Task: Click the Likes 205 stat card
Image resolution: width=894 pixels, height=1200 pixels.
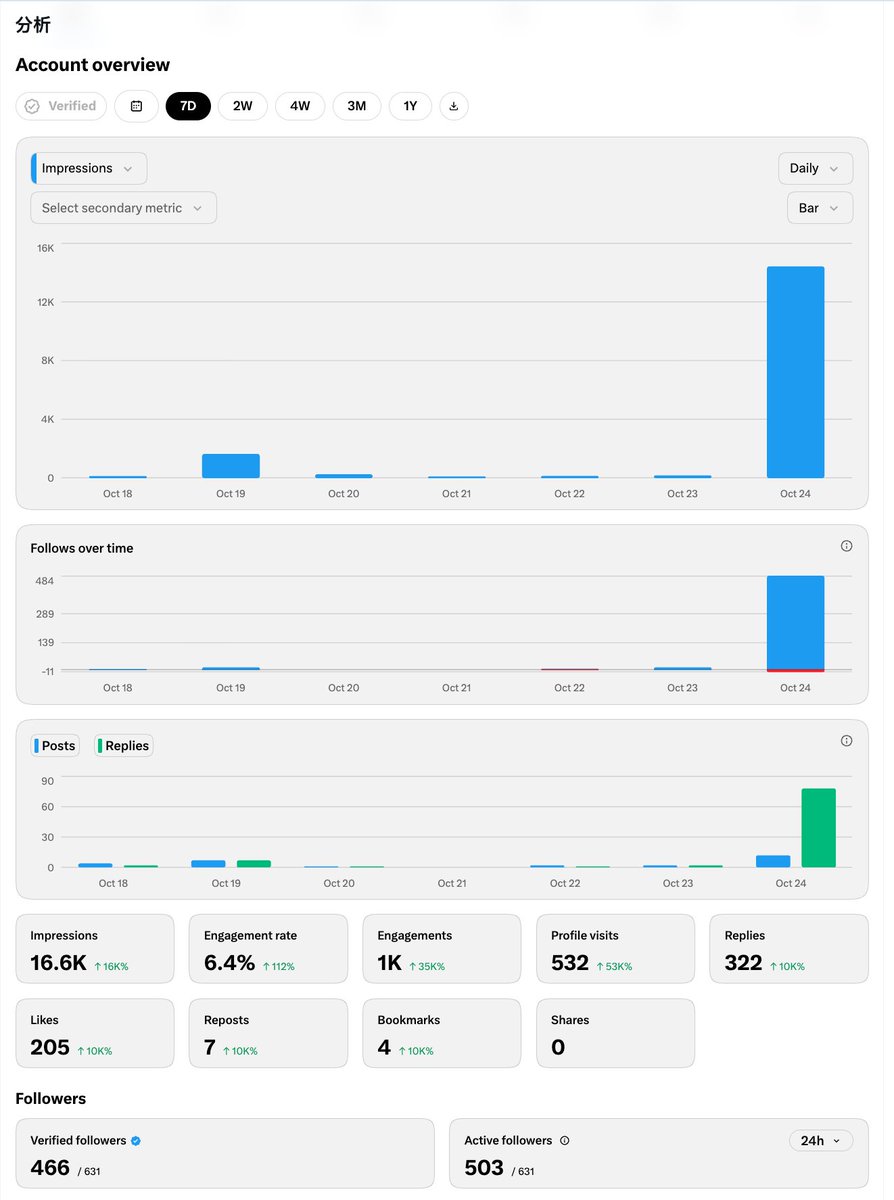Action: coord(95,1033)
